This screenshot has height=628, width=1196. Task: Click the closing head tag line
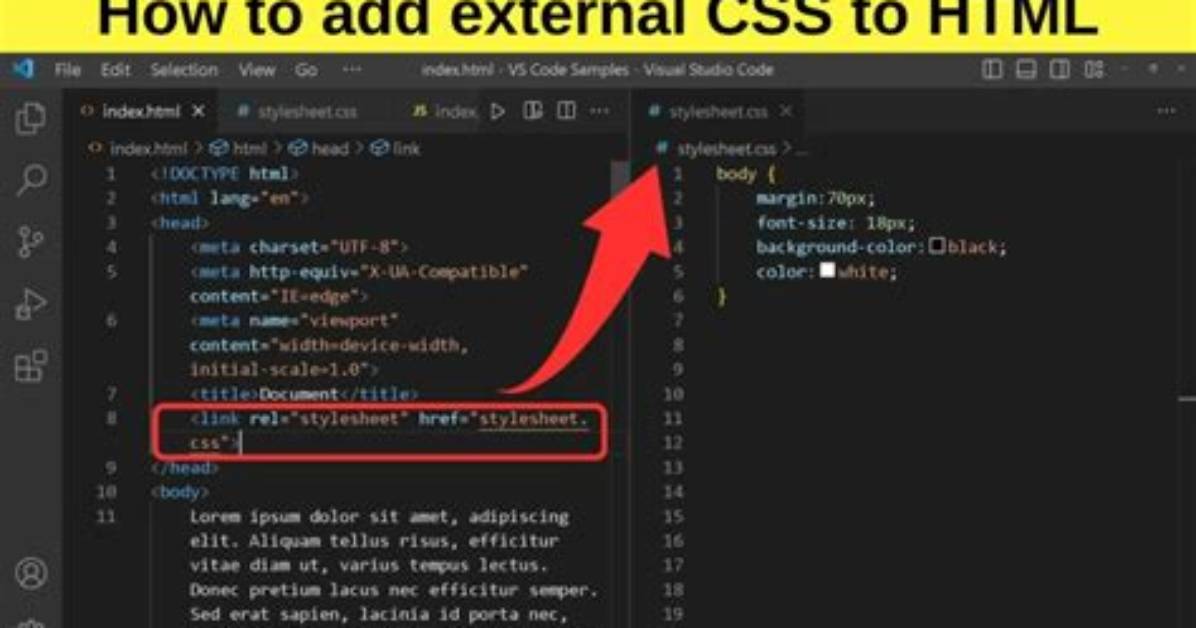point(185,468)
